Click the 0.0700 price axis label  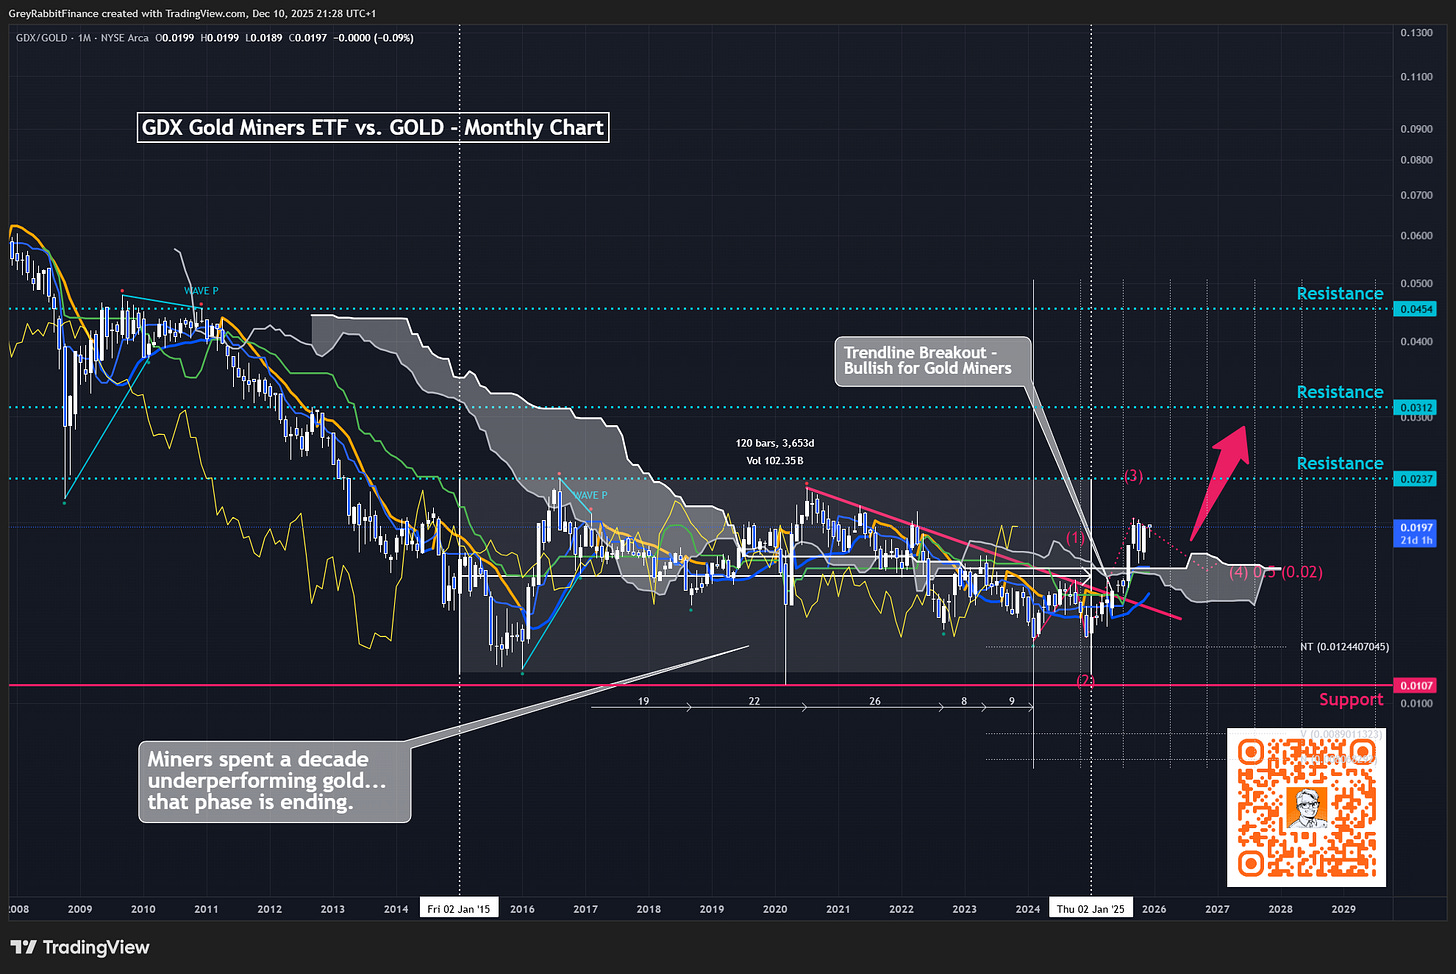pos(1416,195)
